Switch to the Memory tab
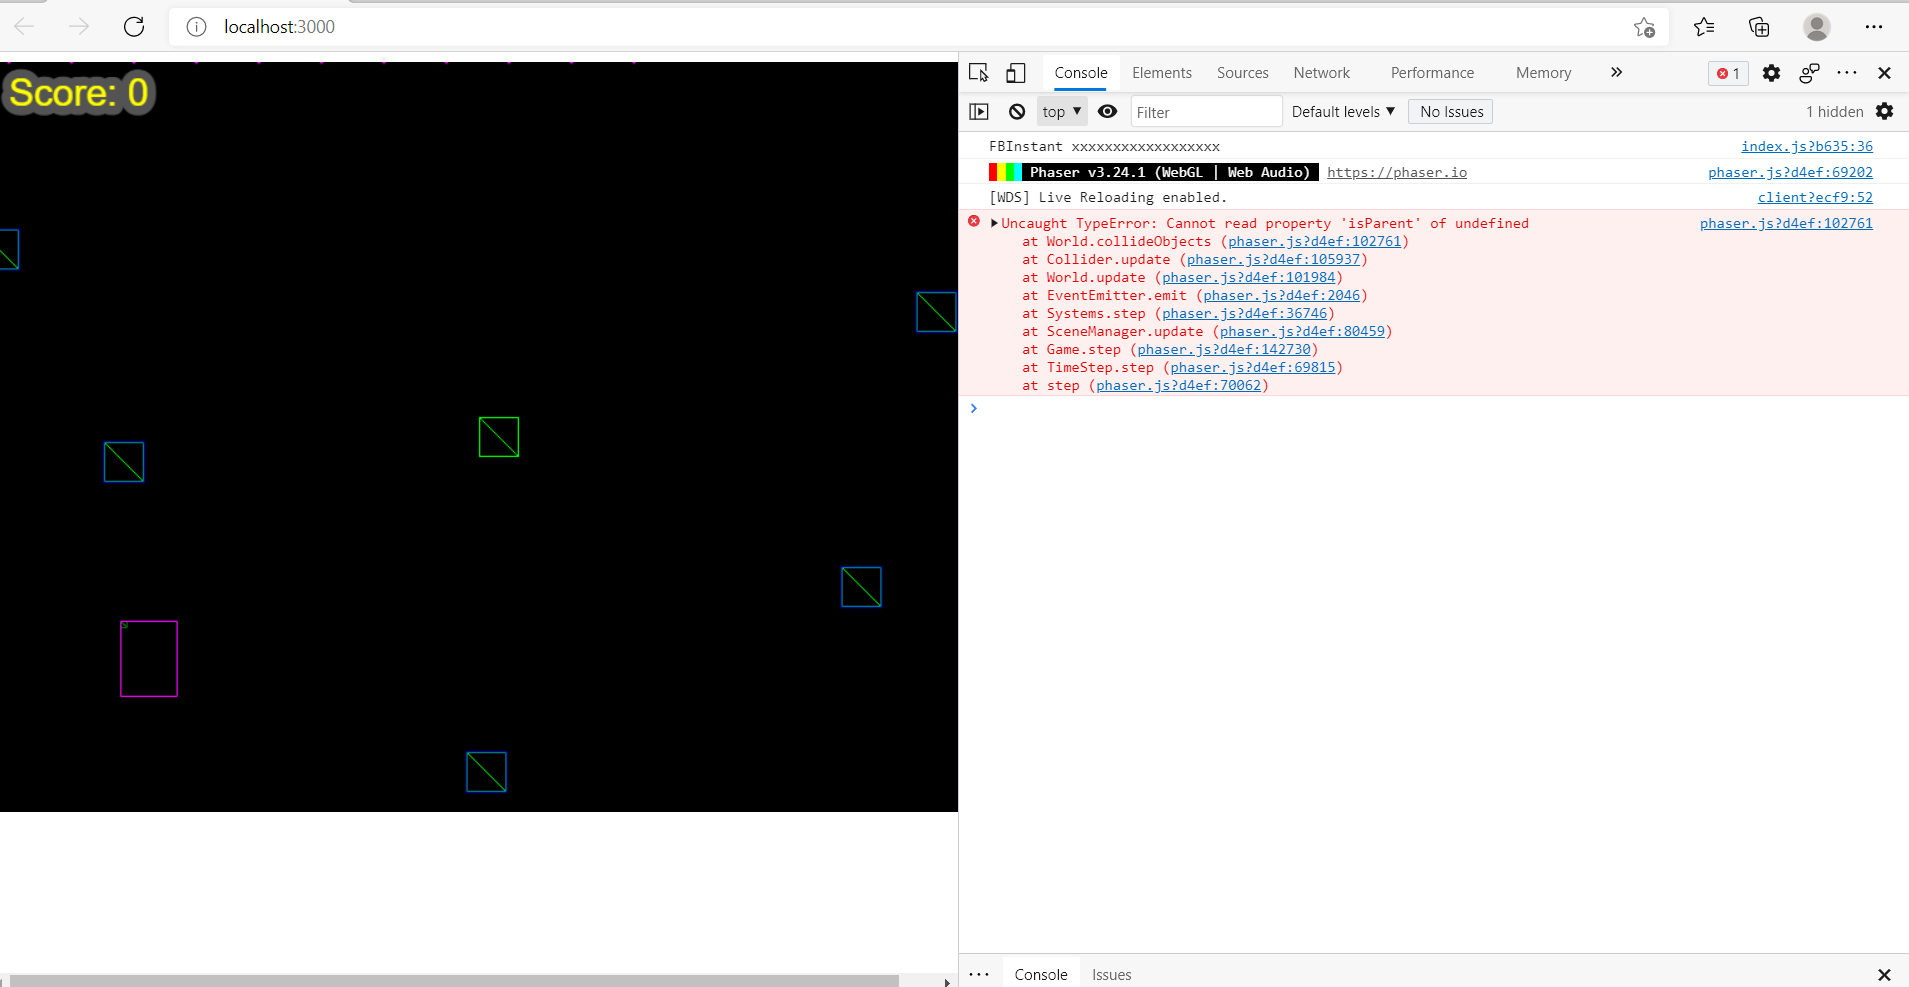 pyautogui.click(x=1543, y=73)
